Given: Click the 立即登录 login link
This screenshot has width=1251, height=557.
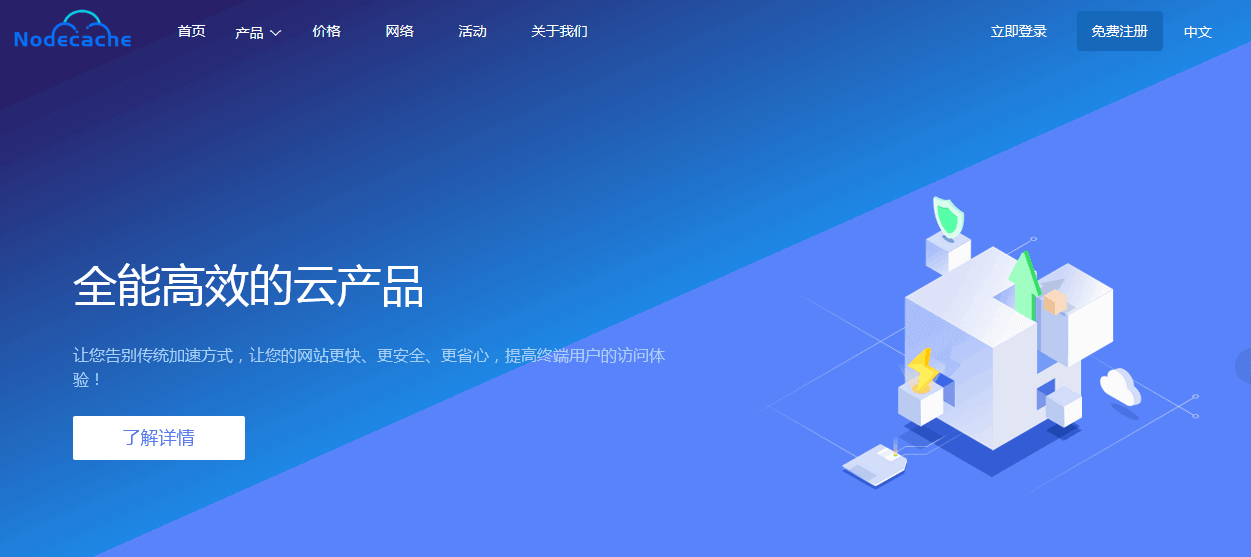Looking at the screenshot, I should [x=1019, y=31].
